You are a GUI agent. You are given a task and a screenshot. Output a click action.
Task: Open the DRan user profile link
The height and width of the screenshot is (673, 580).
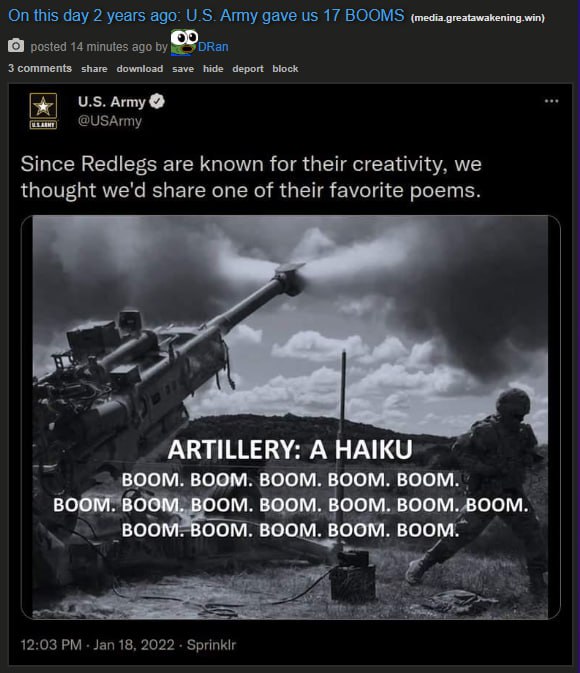213,46
